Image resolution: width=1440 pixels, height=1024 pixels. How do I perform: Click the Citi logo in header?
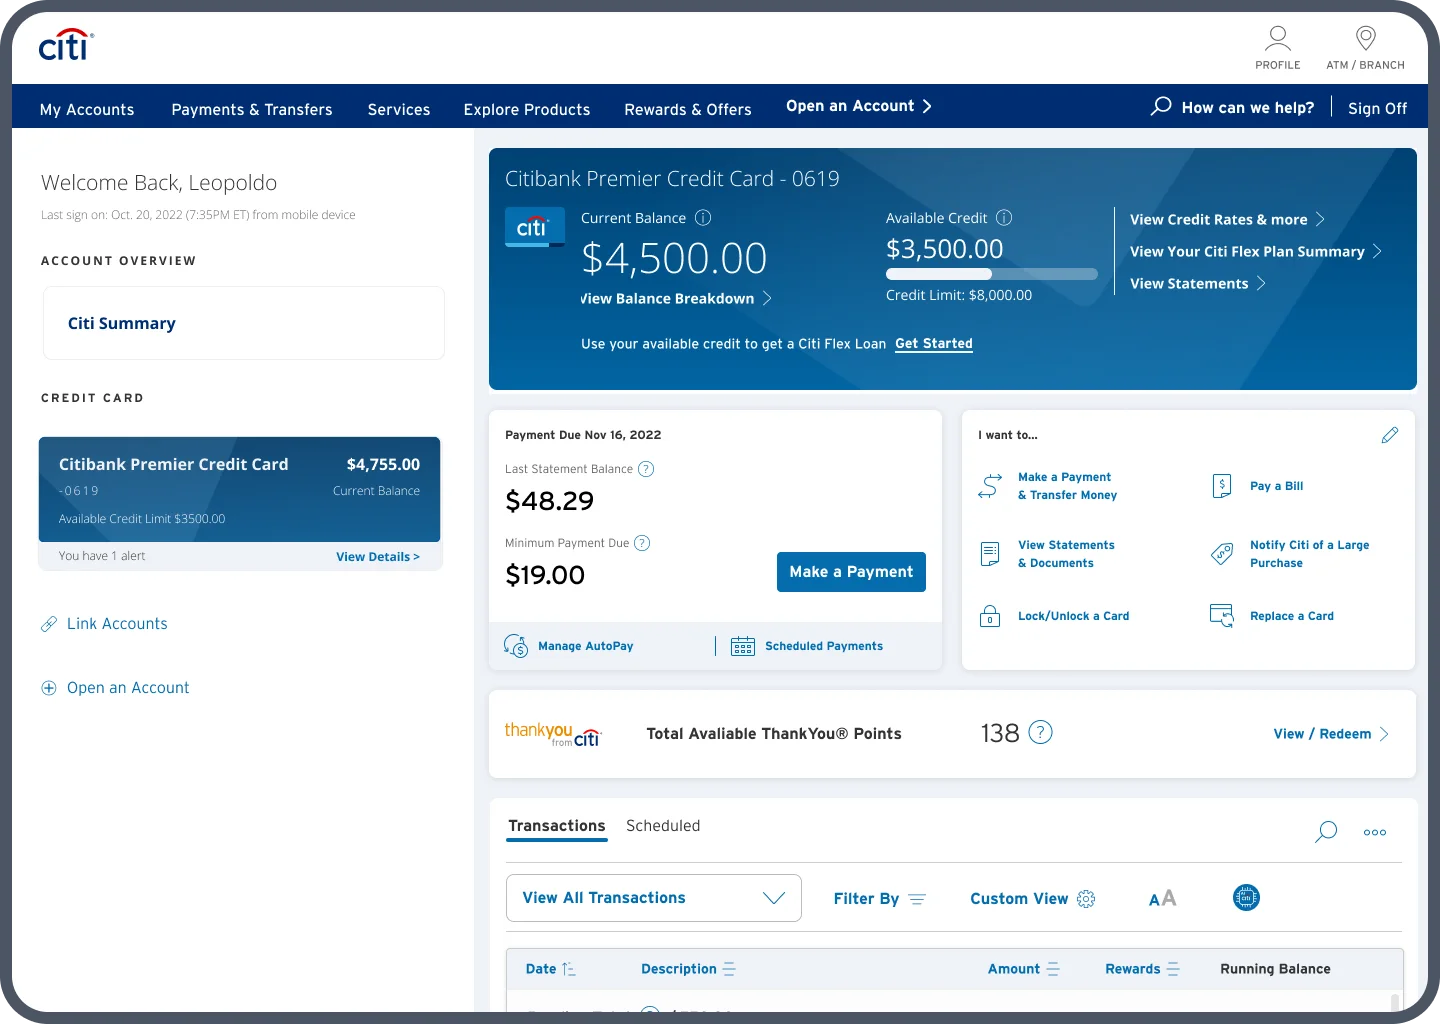tap(66, 45)
